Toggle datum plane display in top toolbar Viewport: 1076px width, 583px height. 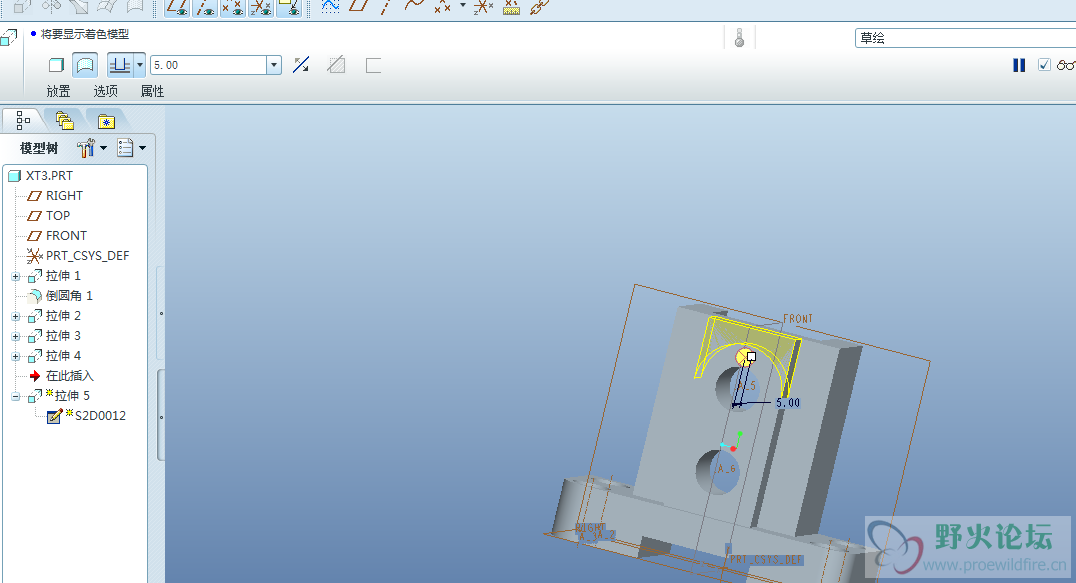tap(178, 8)
